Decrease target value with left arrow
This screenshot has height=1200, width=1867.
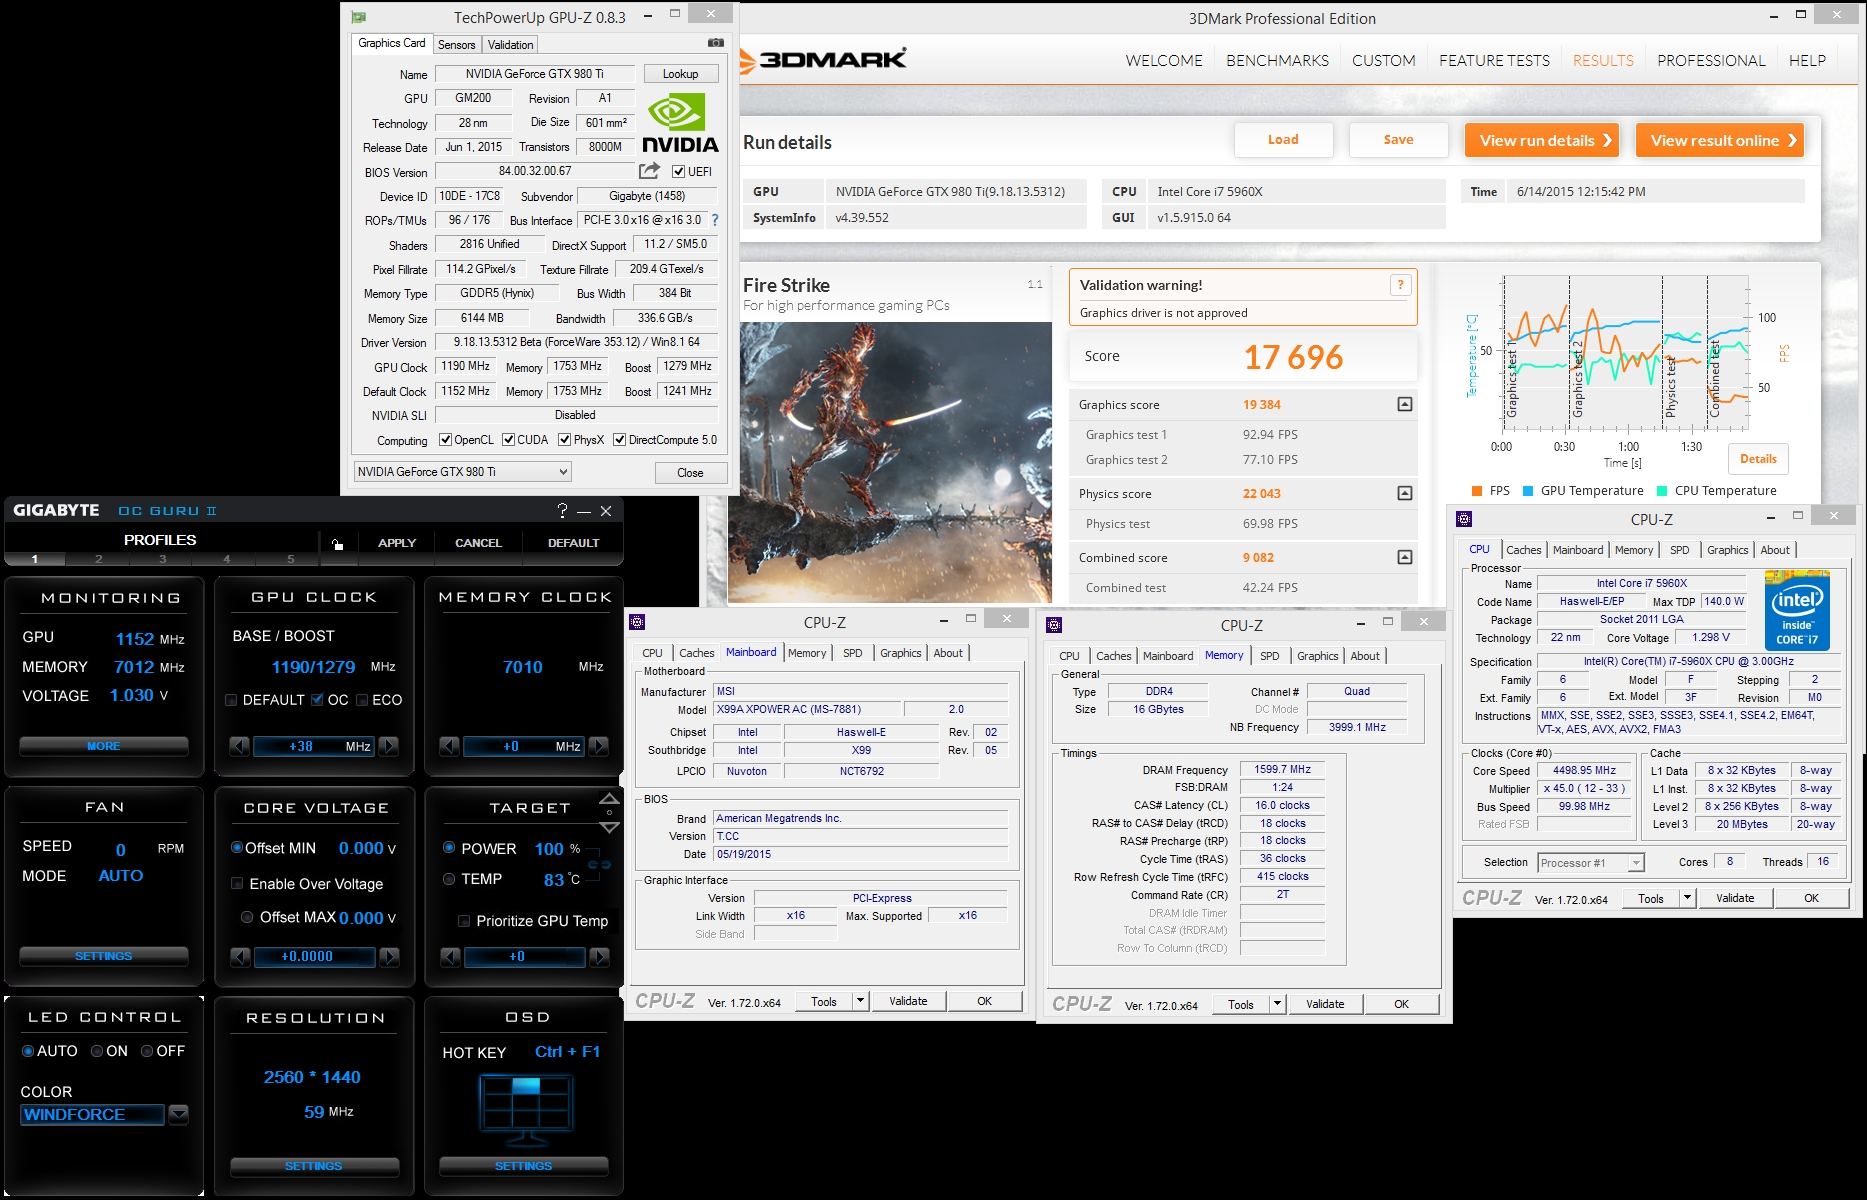450,957
